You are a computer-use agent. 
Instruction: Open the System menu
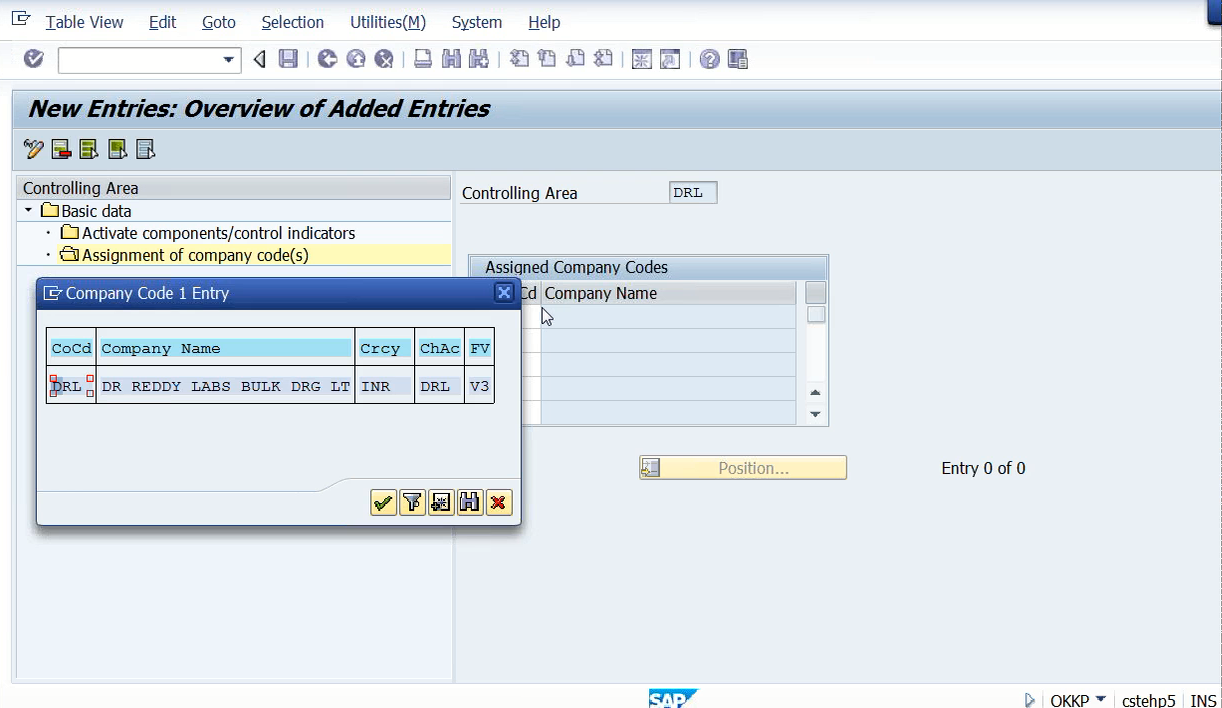[477, 22]
